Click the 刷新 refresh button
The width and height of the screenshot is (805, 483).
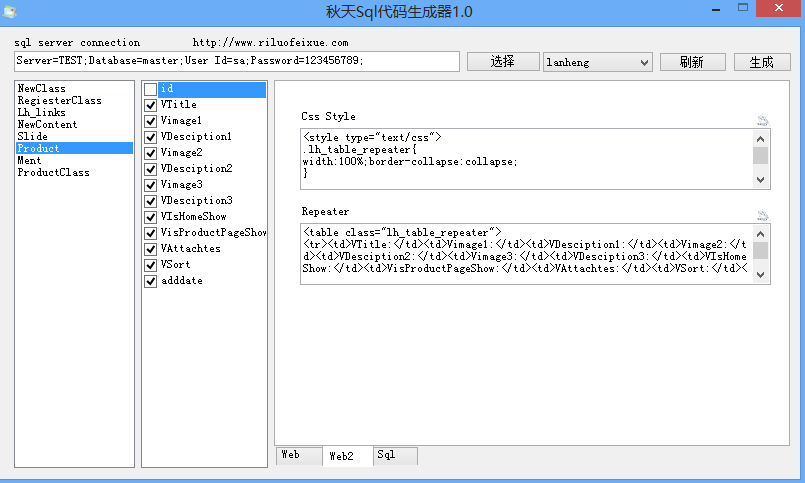(x=692, y=62)
